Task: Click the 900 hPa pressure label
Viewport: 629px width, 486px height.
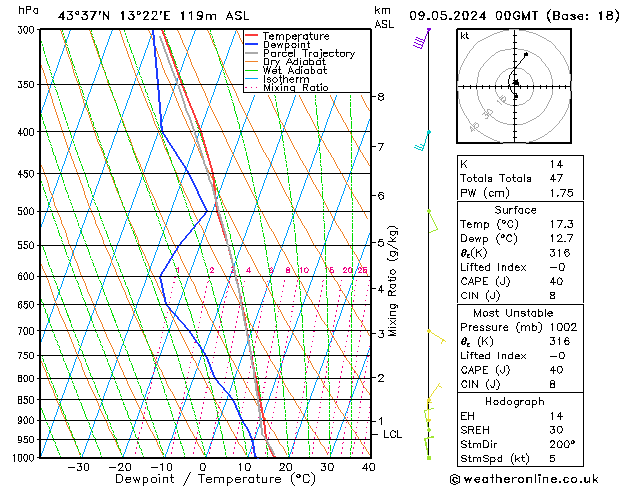Action: pyautogui.click(x=28, y=420)
